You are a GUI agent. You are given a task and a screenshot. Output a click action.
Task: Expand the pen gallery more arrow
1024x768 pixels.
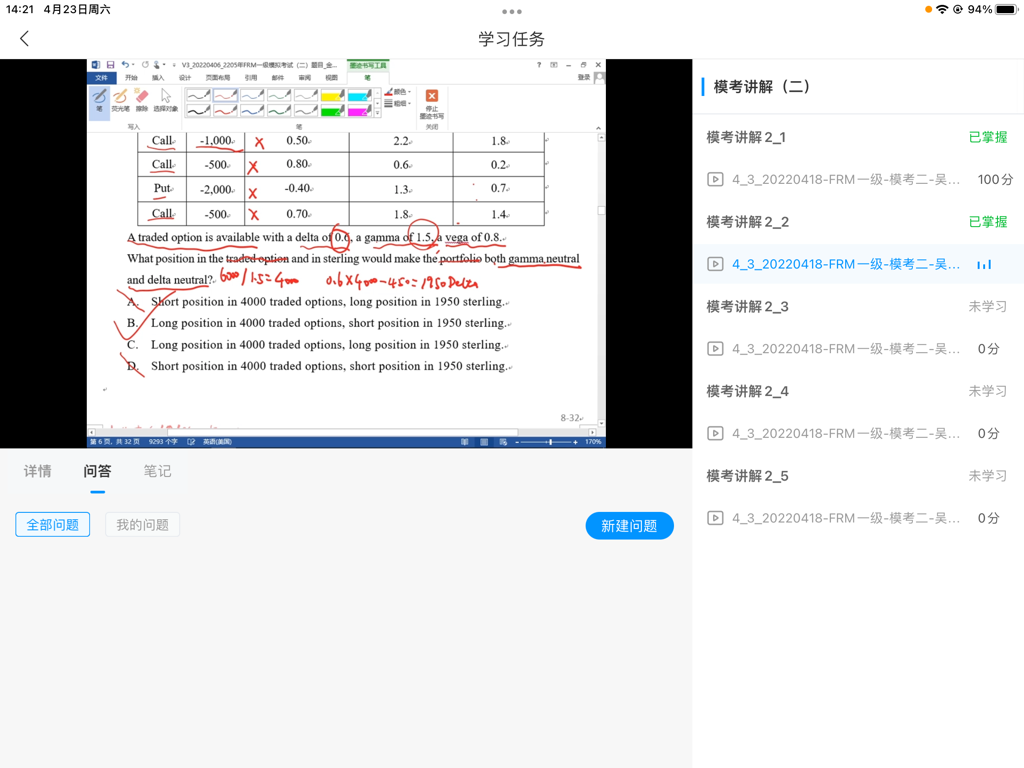click(x=377, y=114)
